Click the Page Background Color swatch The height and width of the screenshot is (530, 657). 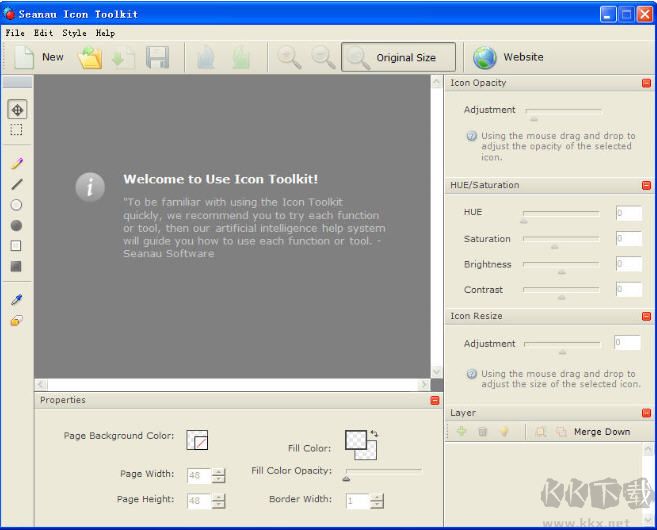tap(197, 439)
